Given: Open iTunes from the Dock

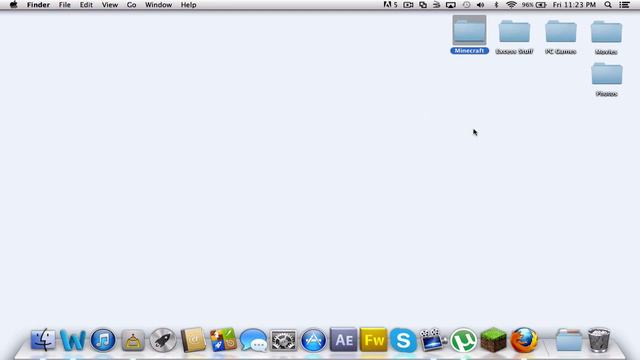Looking at the screenshot, I should tap(103, 340).
